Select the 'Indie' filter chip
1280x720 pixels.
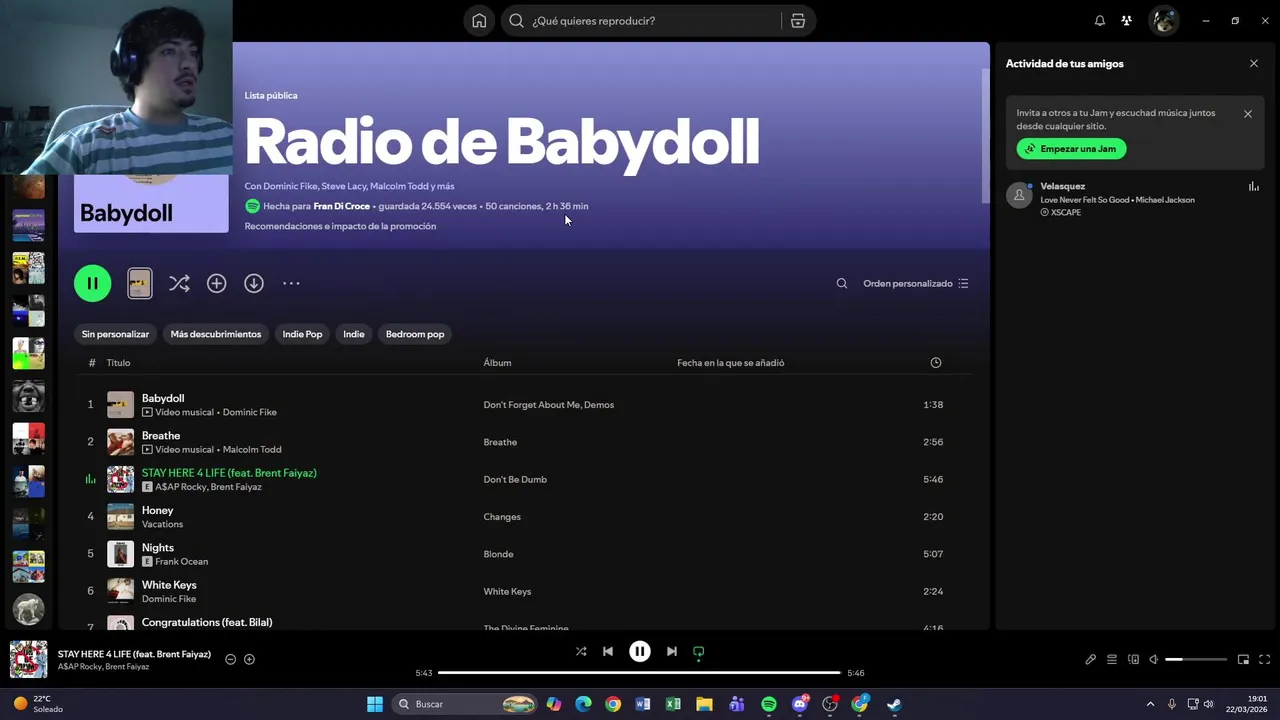click(x=354, y=334)
